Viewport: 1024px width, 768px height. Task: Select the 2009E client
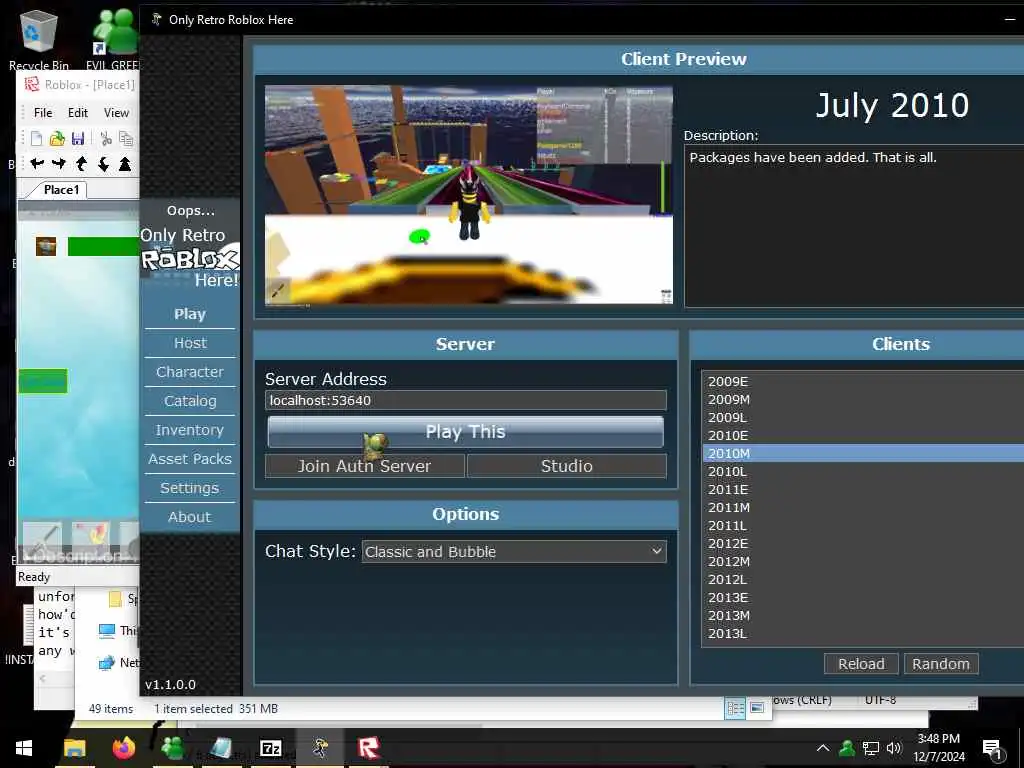coord(863,381)
